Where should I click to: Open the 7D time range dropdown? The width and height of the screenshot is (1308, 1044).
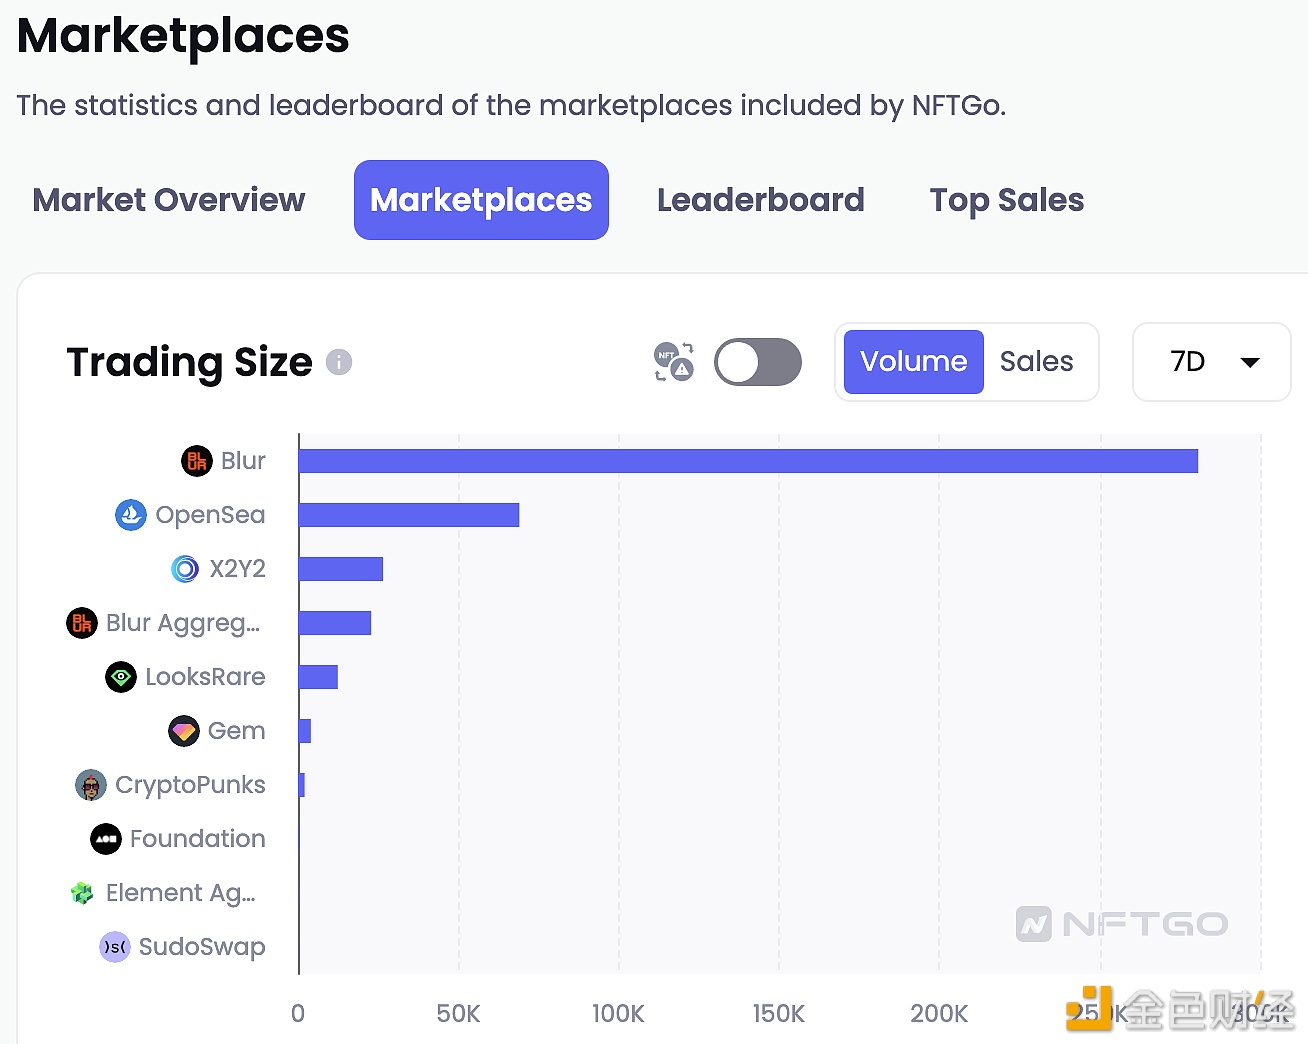tap(1210, 362)
